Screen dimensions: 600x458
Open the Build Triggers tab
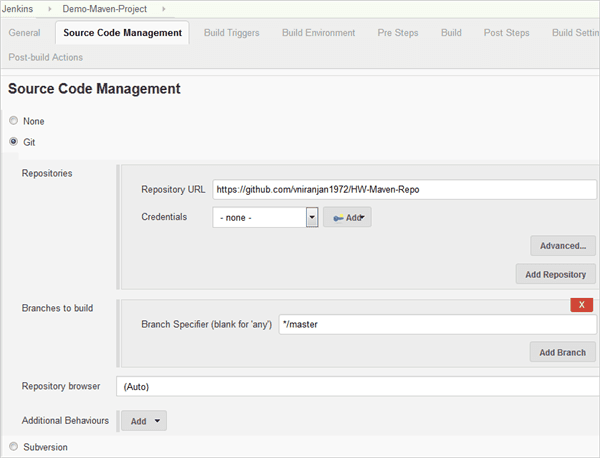pos(231,33)
